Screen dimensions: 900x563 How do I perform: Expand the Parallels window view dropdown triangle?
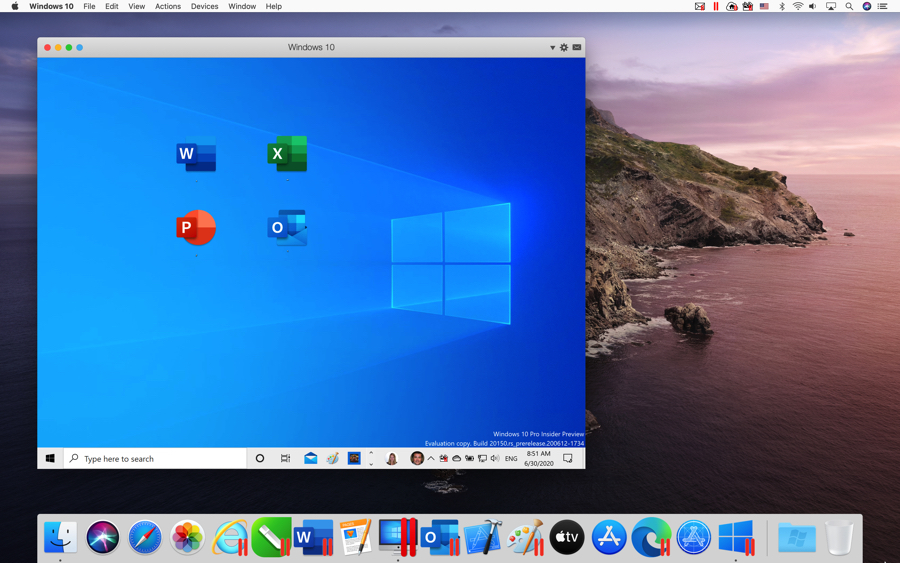[552, 47]
